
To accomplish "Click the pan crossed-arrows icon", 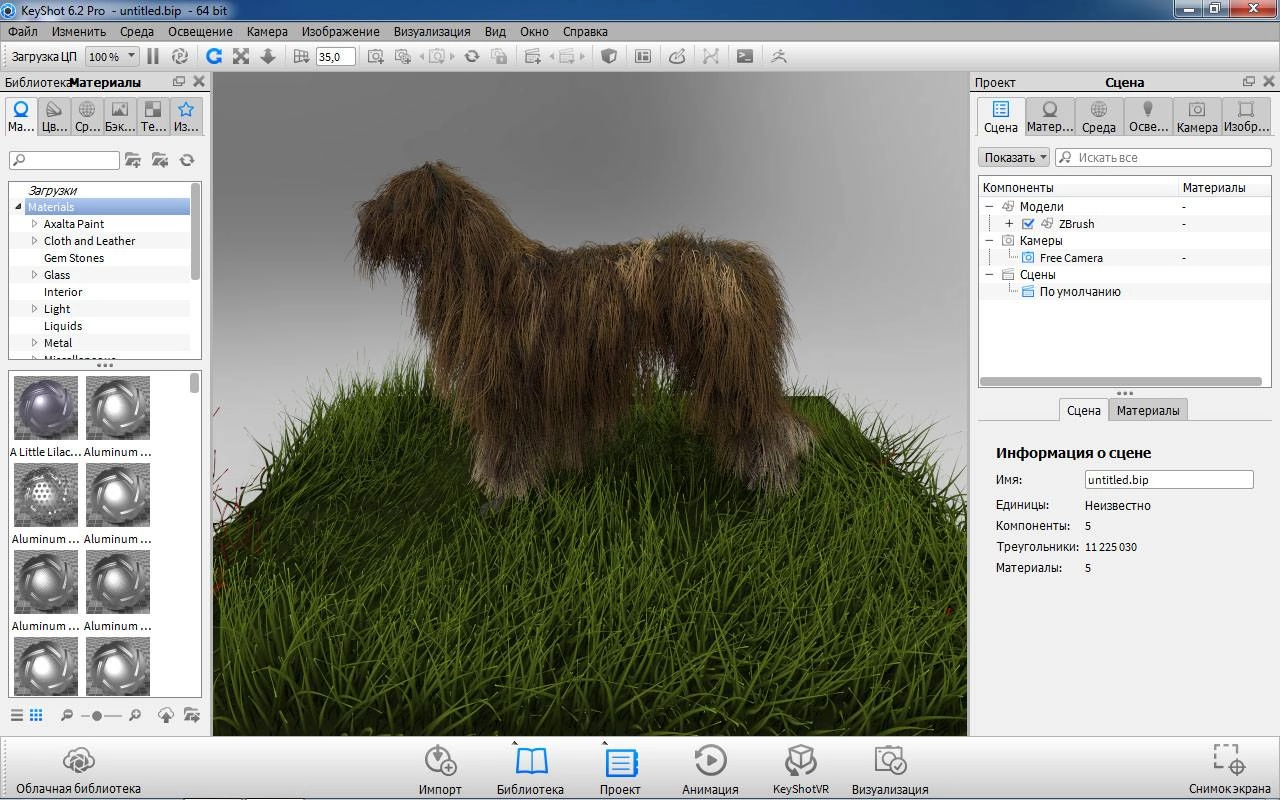I will point(241,57).
